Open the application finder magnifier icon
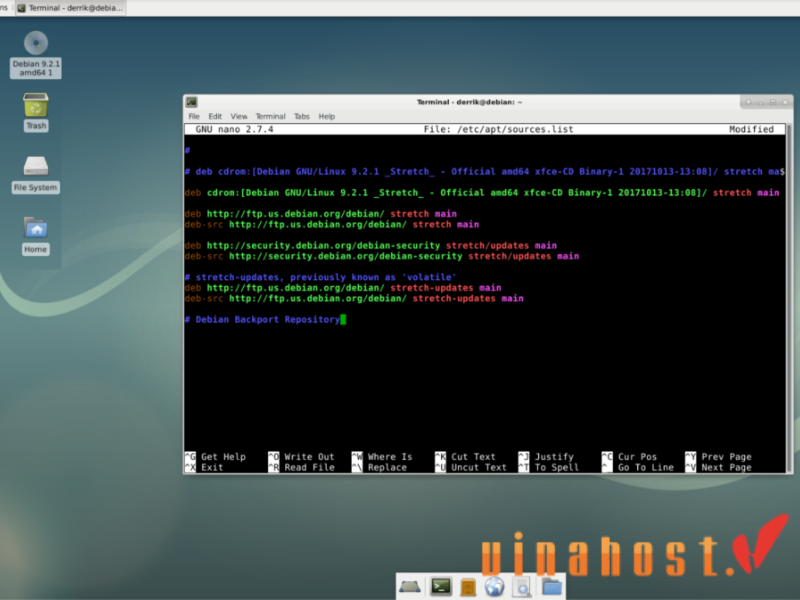The width and height of the screenshot is (800, 600). pos(522,588)
